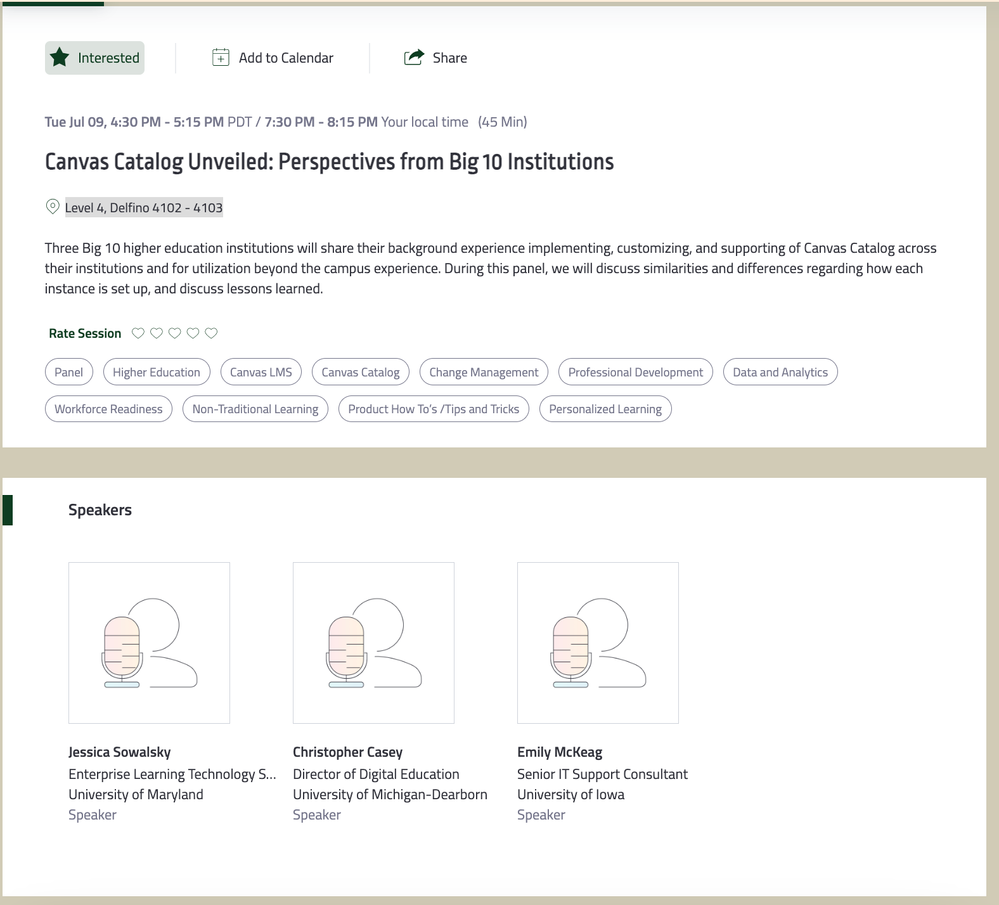Click the star icon on Interested

click(60, 58)
